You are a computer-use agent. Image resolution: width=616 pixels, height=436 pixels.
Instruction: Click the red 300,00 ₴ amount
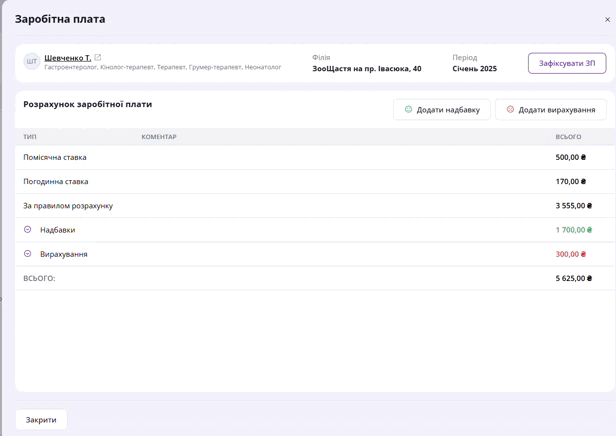pyautogui.click(x=570, y=254)
